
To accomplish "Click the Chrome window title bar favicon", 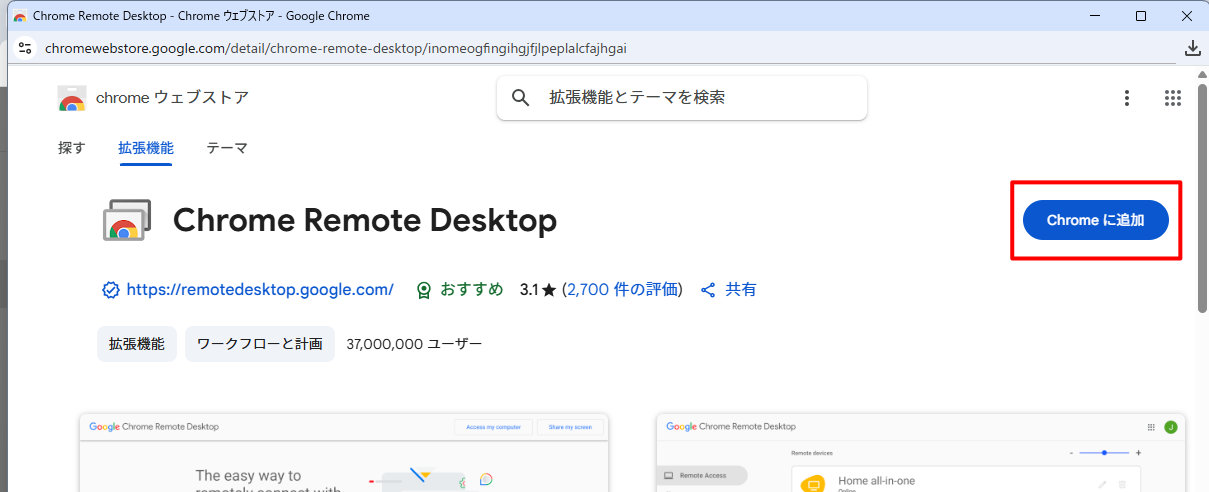I will coord(20,16).
